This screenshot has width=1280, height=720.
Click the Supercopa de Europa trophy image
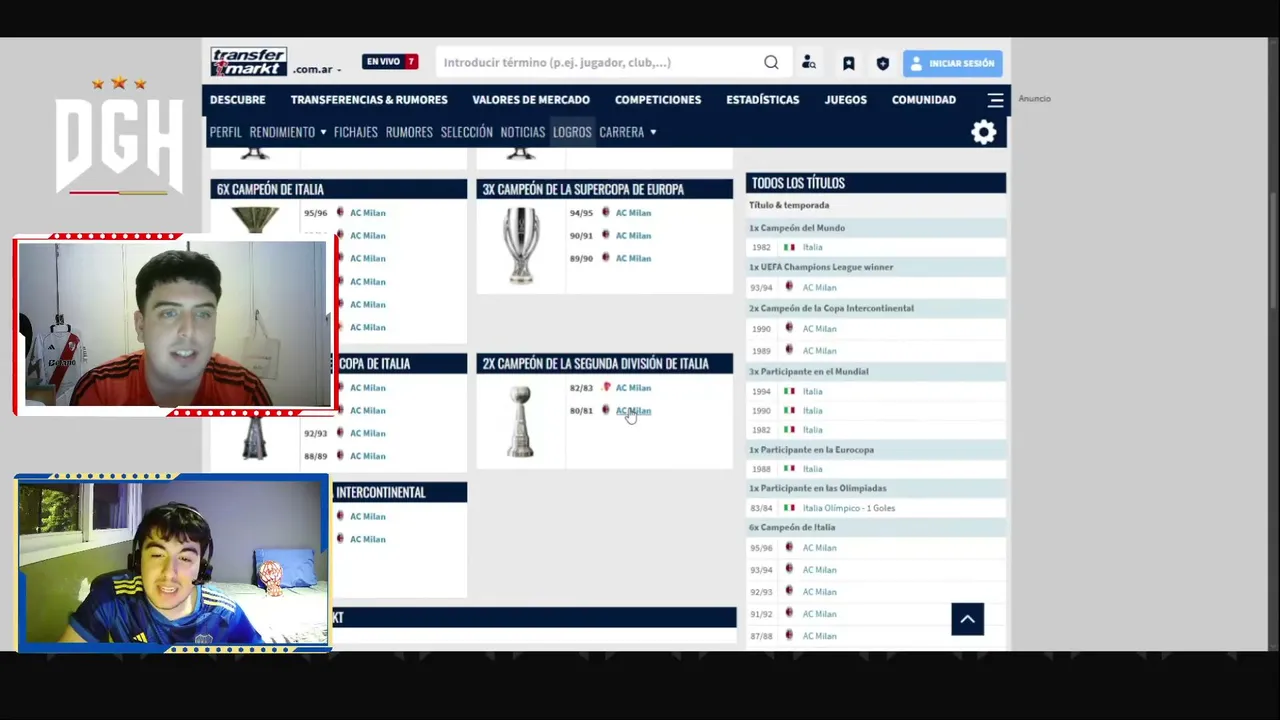(520, 246)
